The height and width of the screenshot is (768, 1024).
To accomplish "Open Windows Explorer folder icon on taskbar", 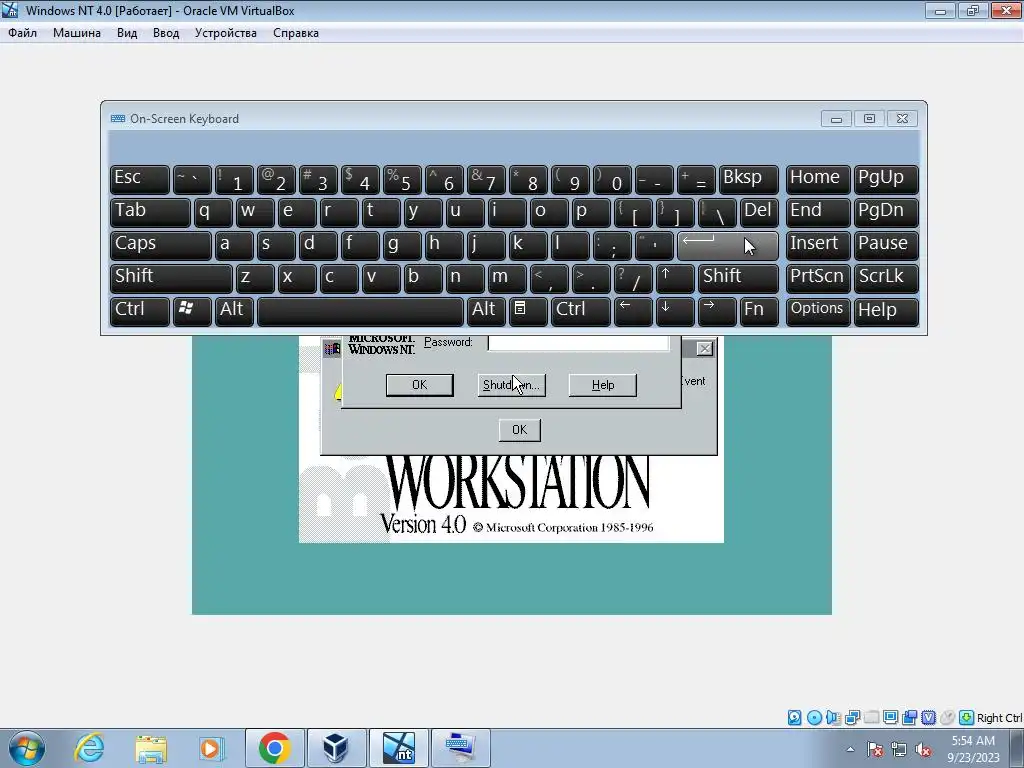I will coord(151,748).
